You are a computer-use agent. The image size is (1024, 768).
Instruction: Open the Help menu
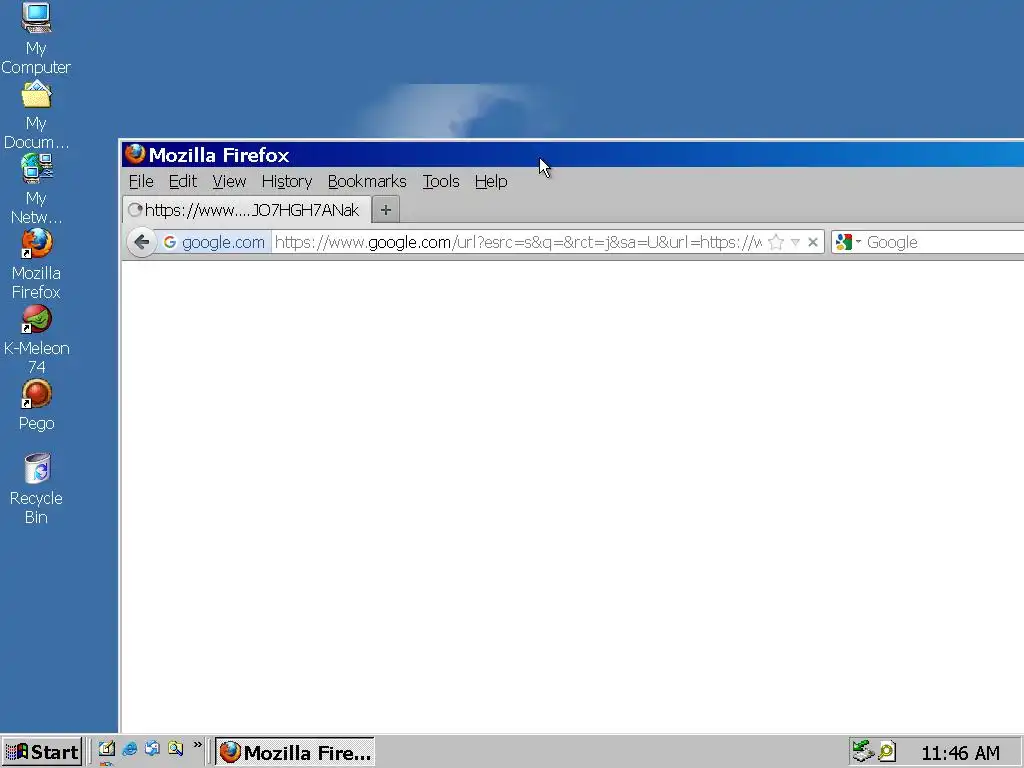pos(491,181)
